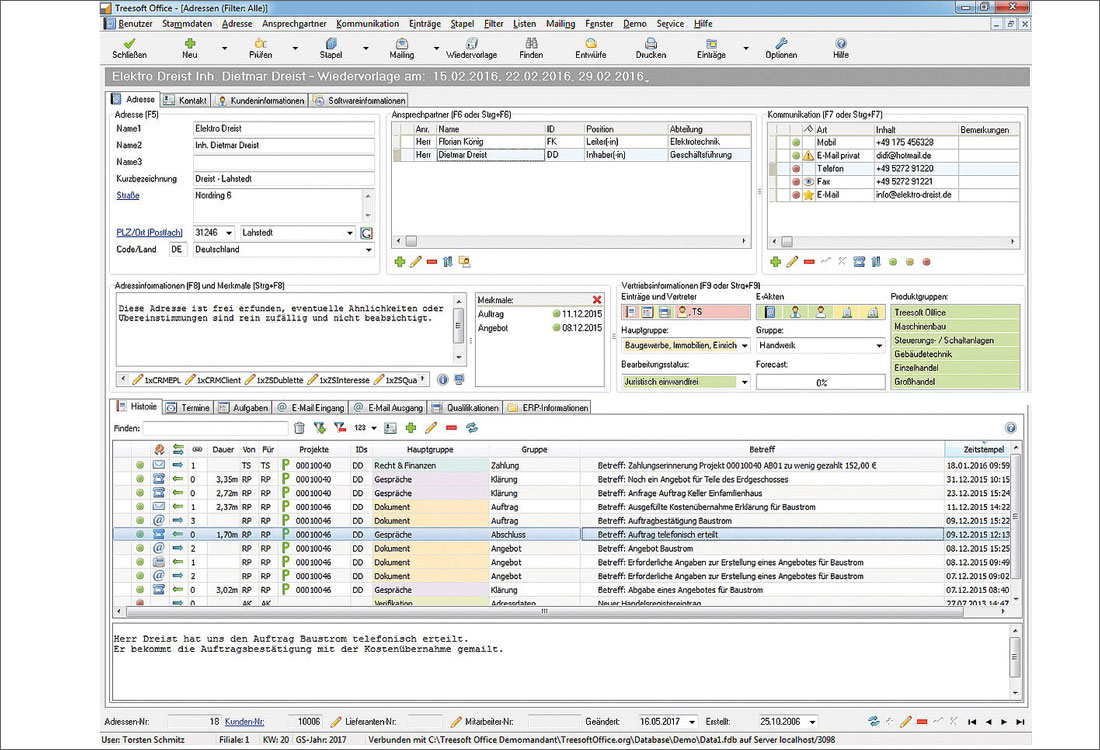Toggle eye icon on Fax row
Screen dimensions: 1100x750
809,182
